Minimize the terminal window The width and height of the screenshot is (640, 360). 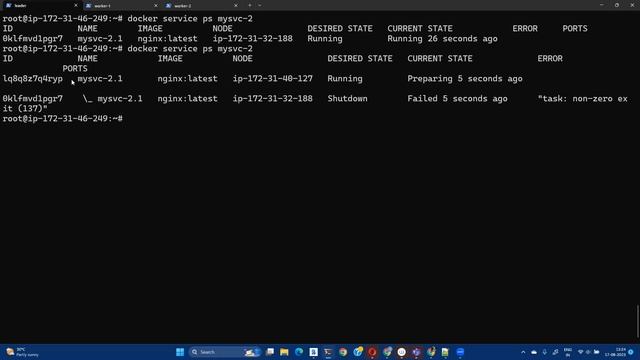tap(602, 5)
